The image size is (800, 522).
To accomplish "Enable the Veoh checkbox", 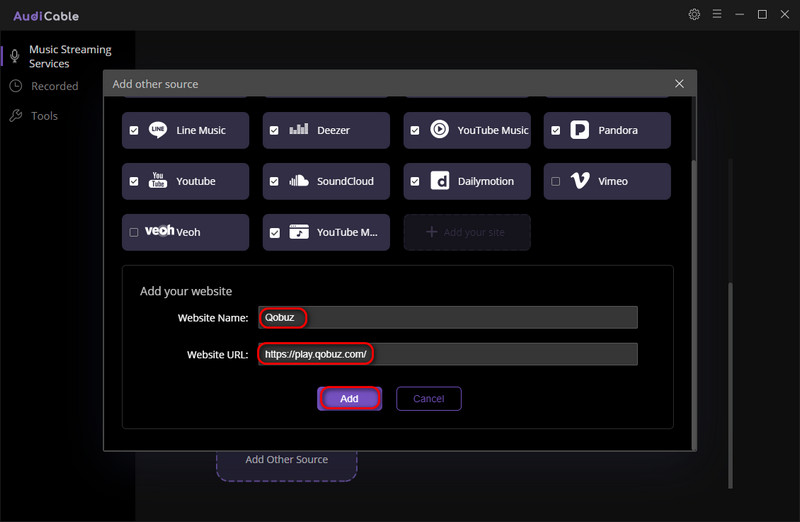I will coord(134,232).
